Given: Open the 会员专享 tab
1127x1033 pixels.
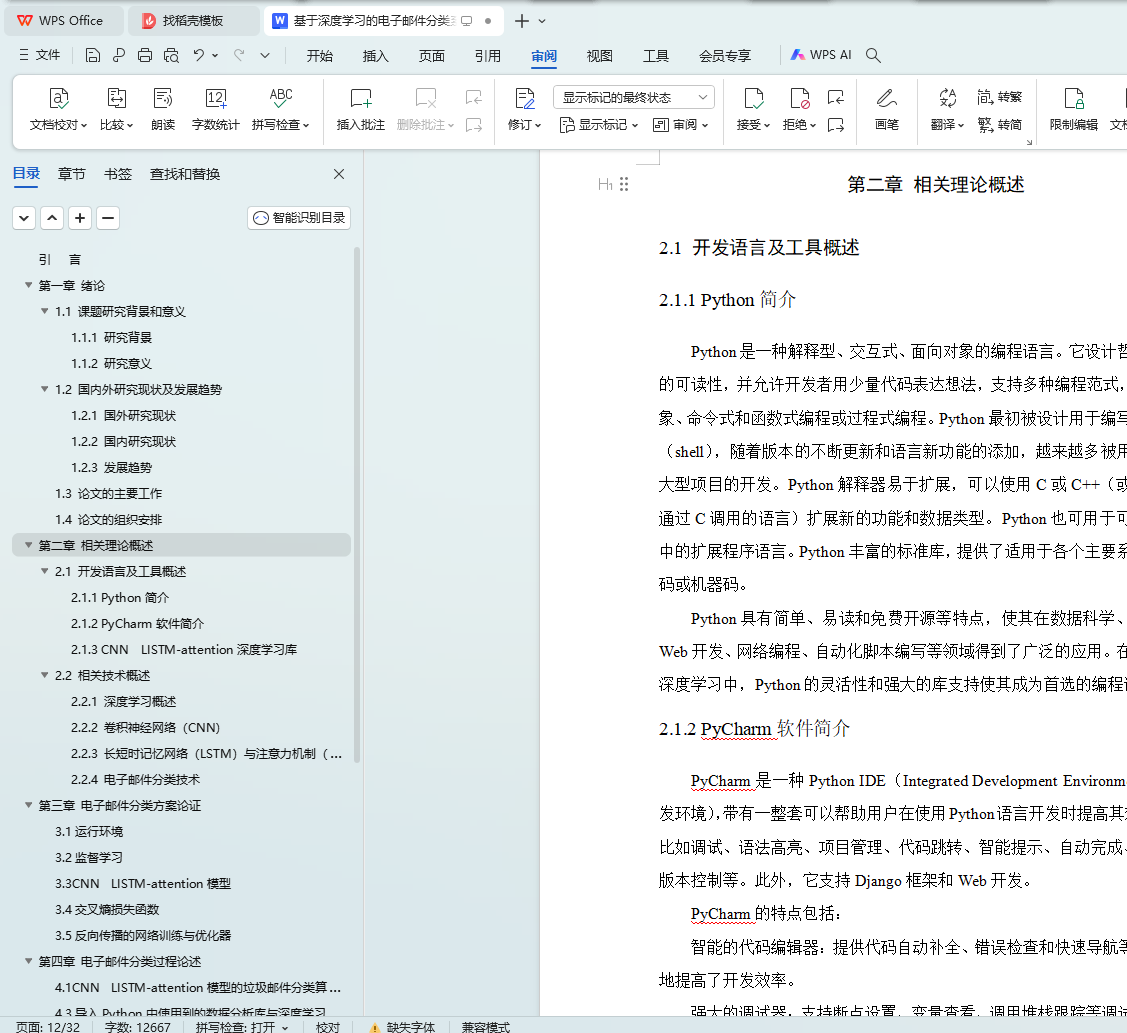Looking at the screenshot, I should click(x=724, y=56).
